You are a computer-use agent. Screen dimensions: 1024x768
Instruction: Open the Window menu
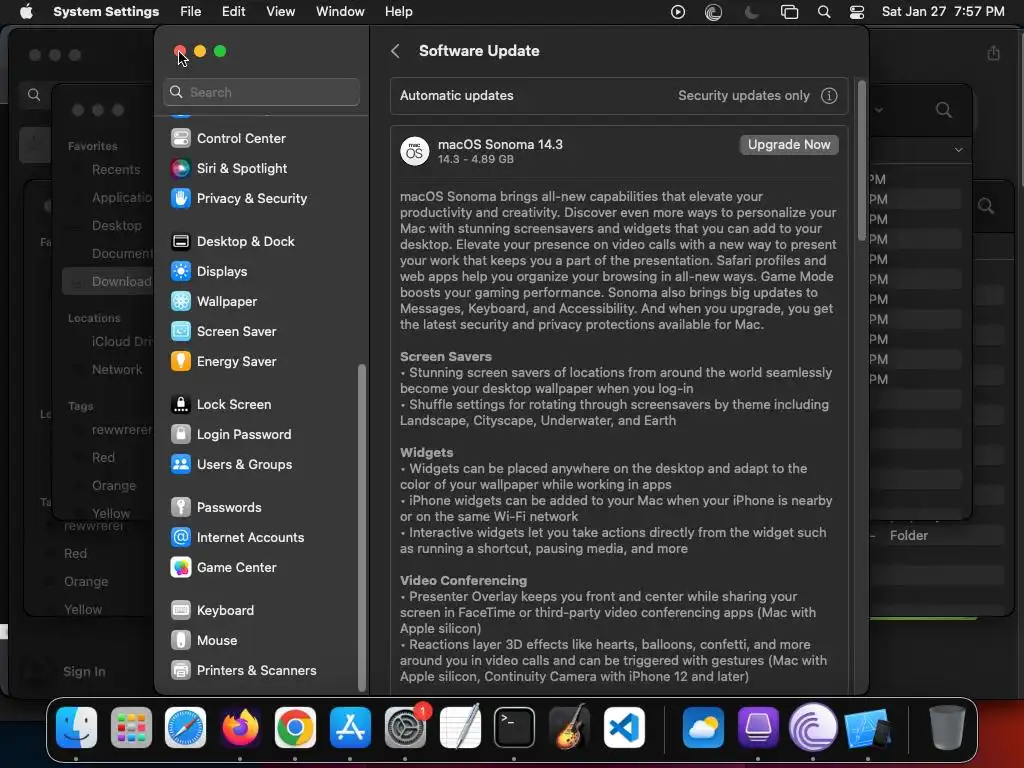point(340,12)
